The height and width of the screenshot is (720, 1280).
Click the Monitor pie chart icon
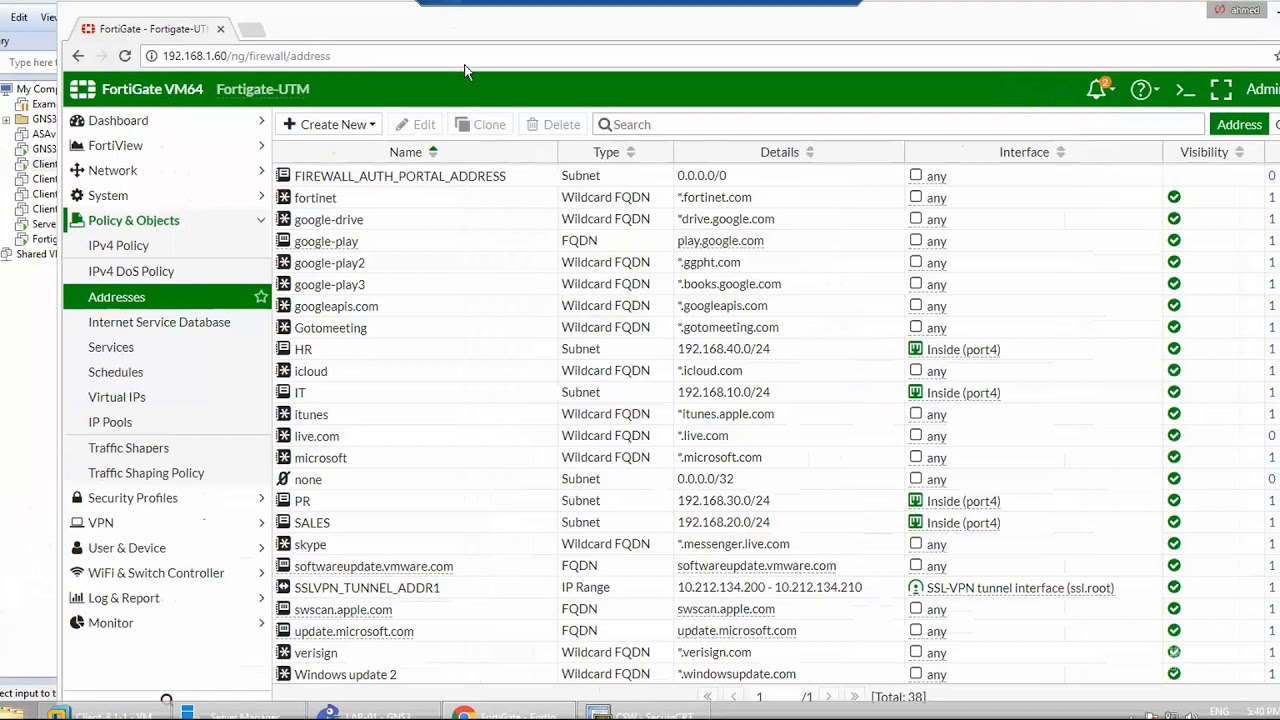pyautogui.click(x=77, y=623)
